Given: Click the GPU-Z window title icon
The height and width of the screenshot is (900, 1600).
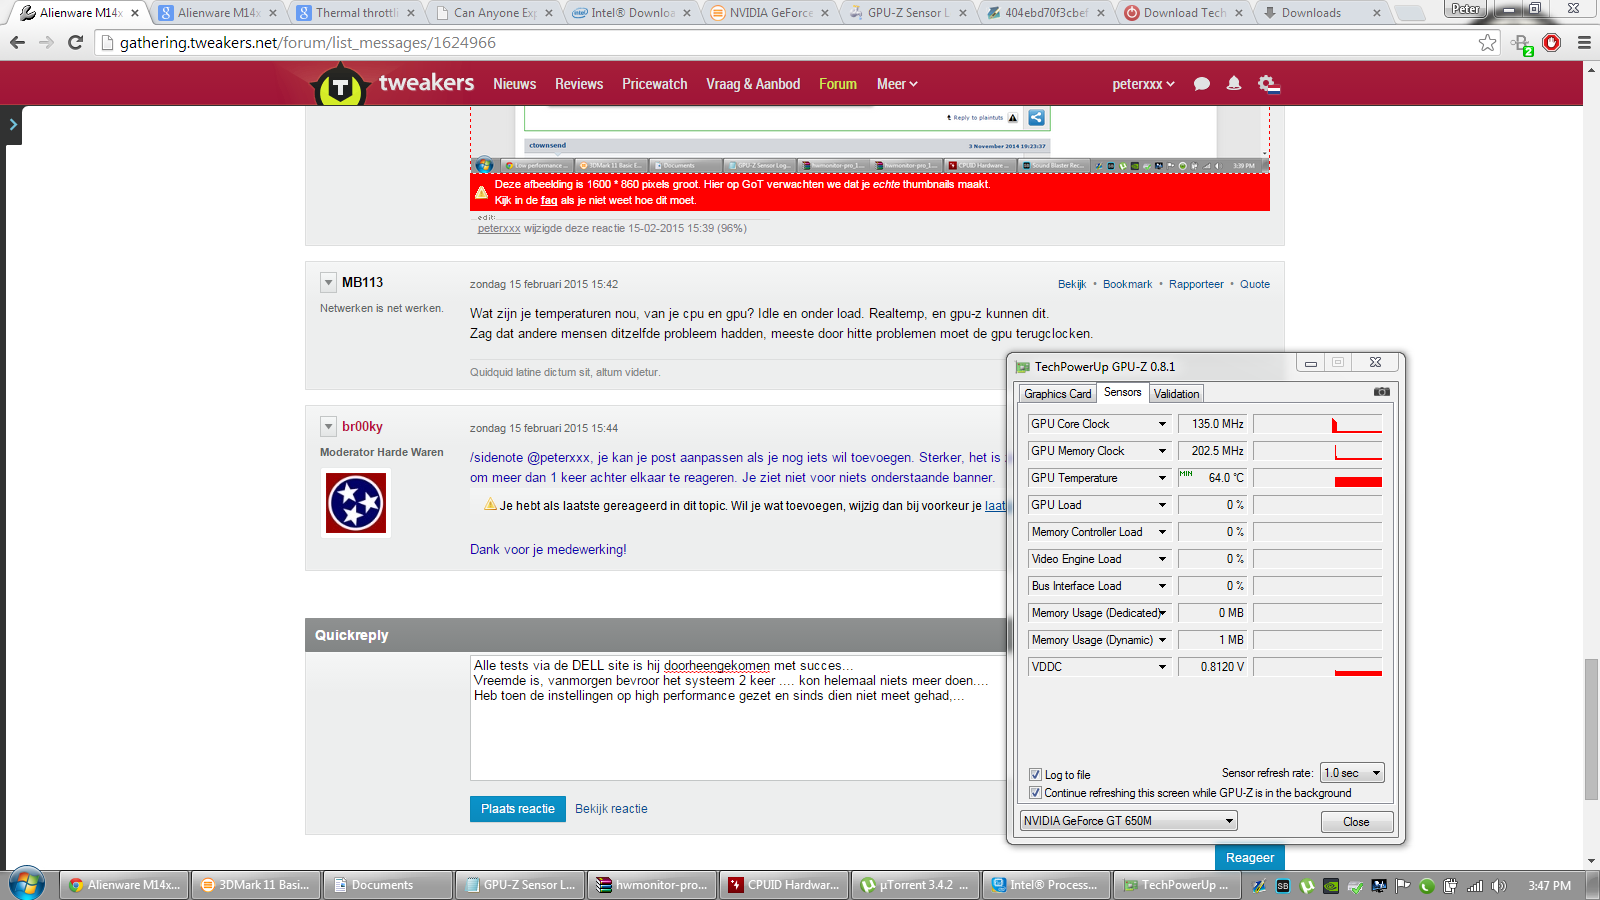Looking at the screenshot, I should tap(1022, 367).
